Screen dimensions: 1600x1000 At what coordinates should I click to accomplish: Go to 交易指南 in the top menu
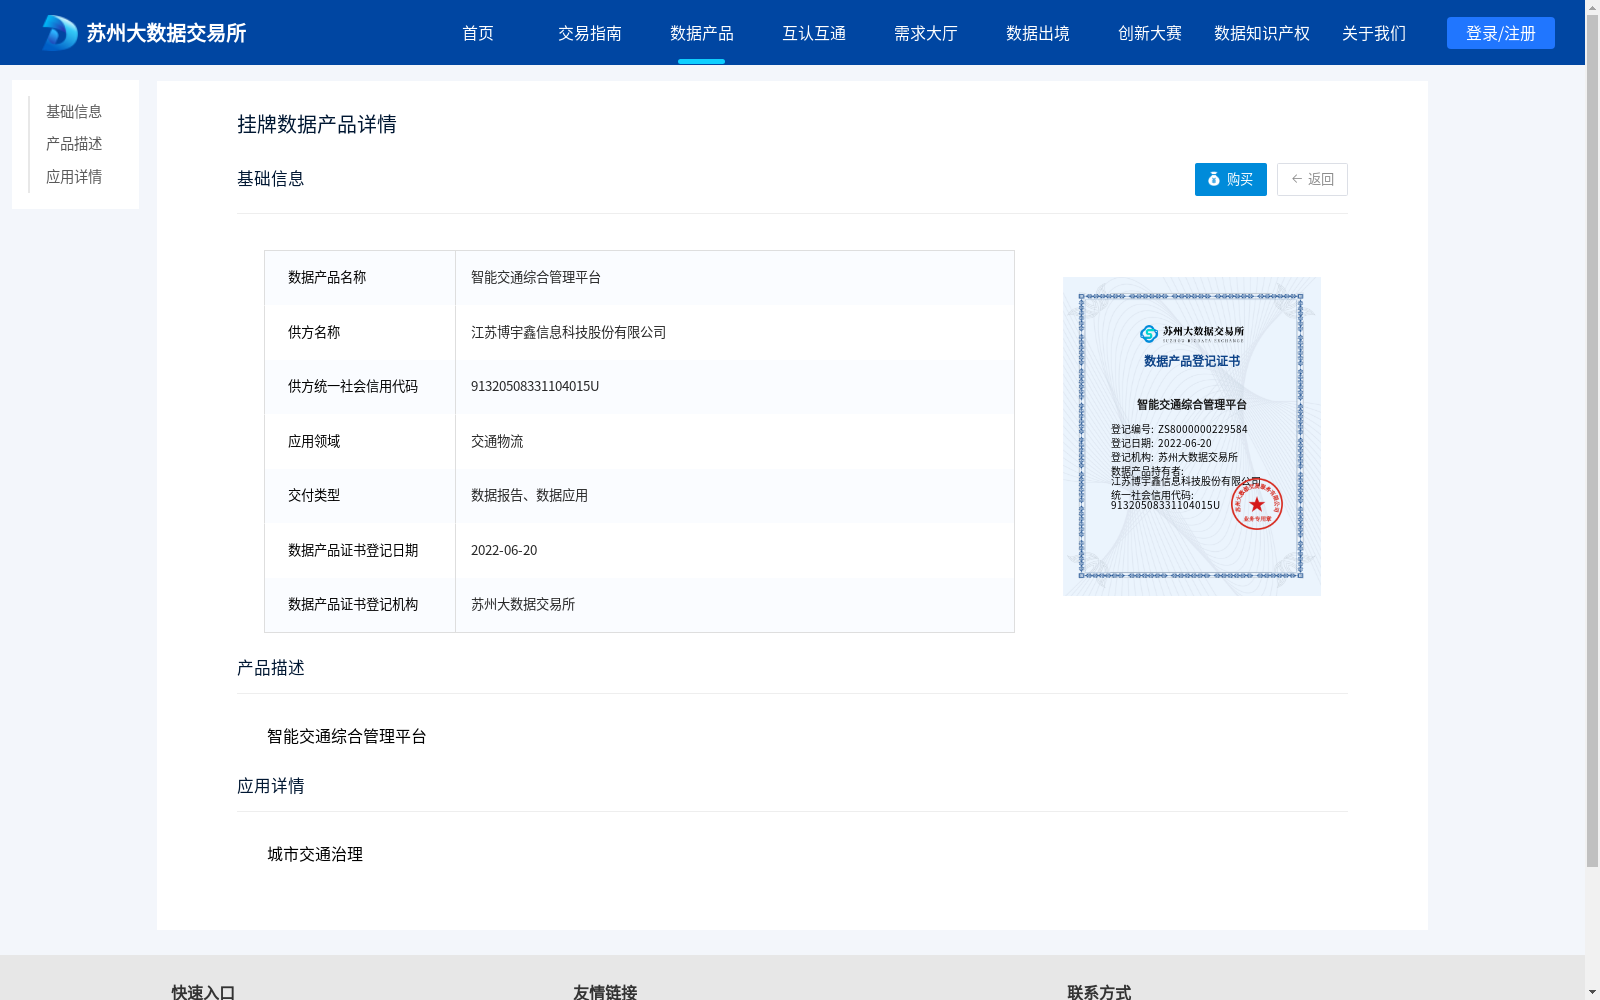click(x=590, y=33)
